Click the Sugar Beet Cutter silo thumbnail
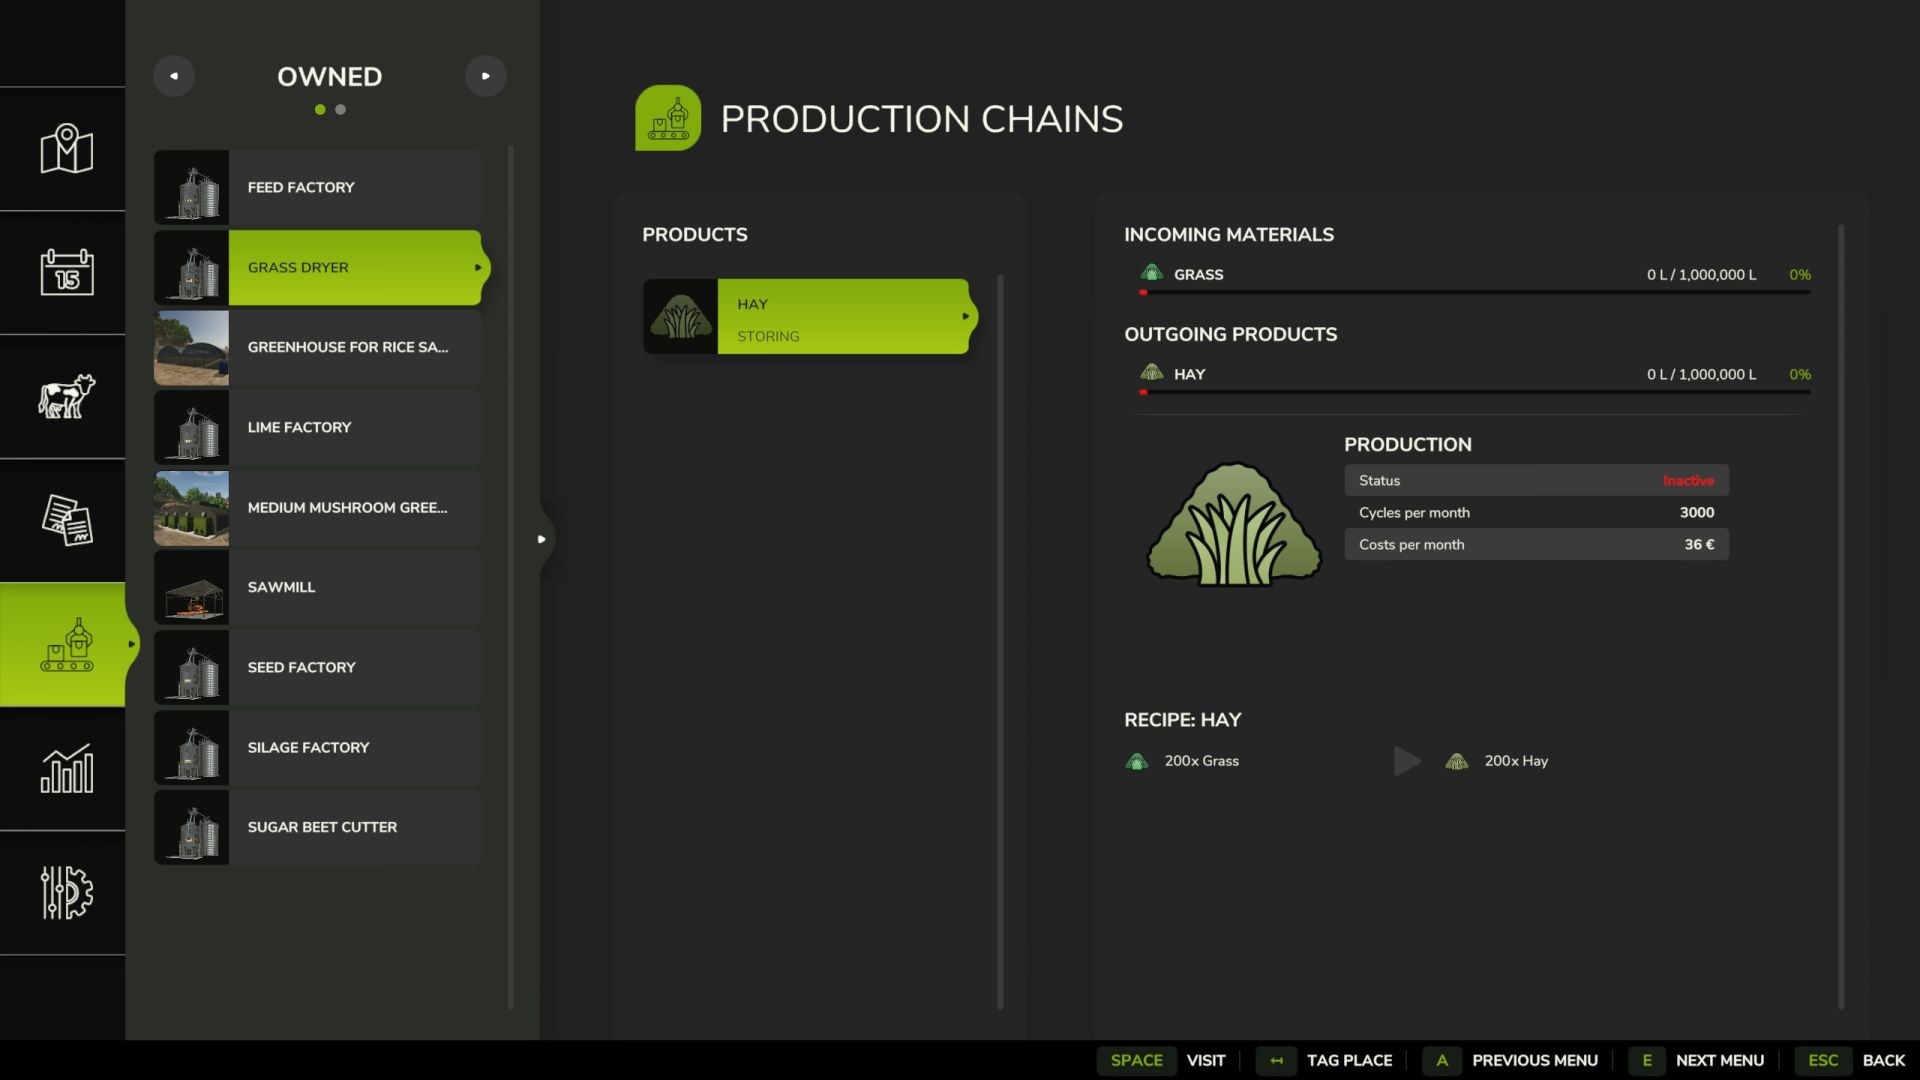 [191, 828]
